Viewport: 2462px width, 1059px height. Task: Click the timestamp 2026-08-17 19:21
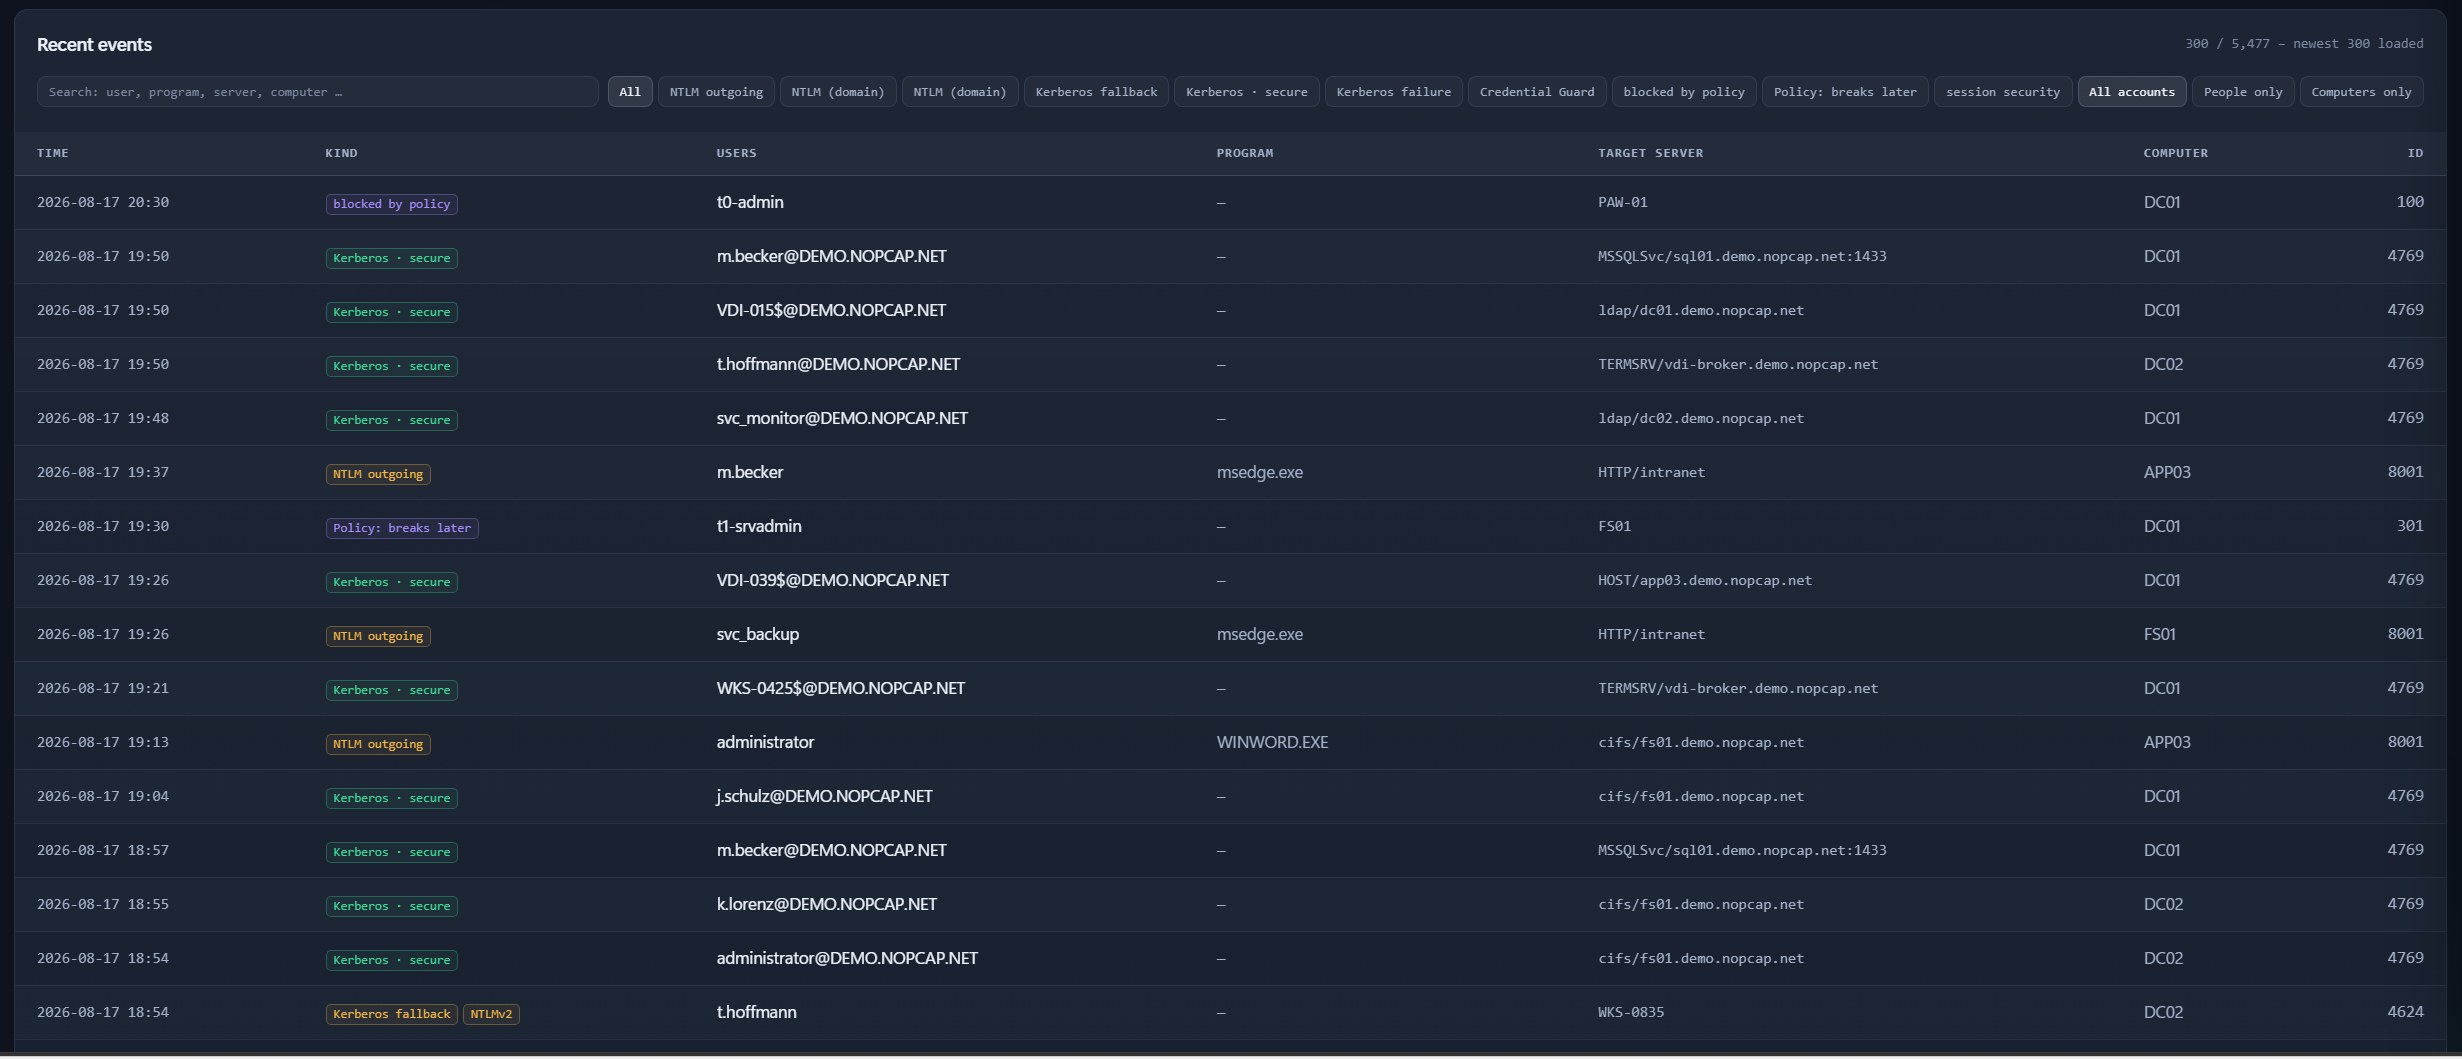click(103, 688)
